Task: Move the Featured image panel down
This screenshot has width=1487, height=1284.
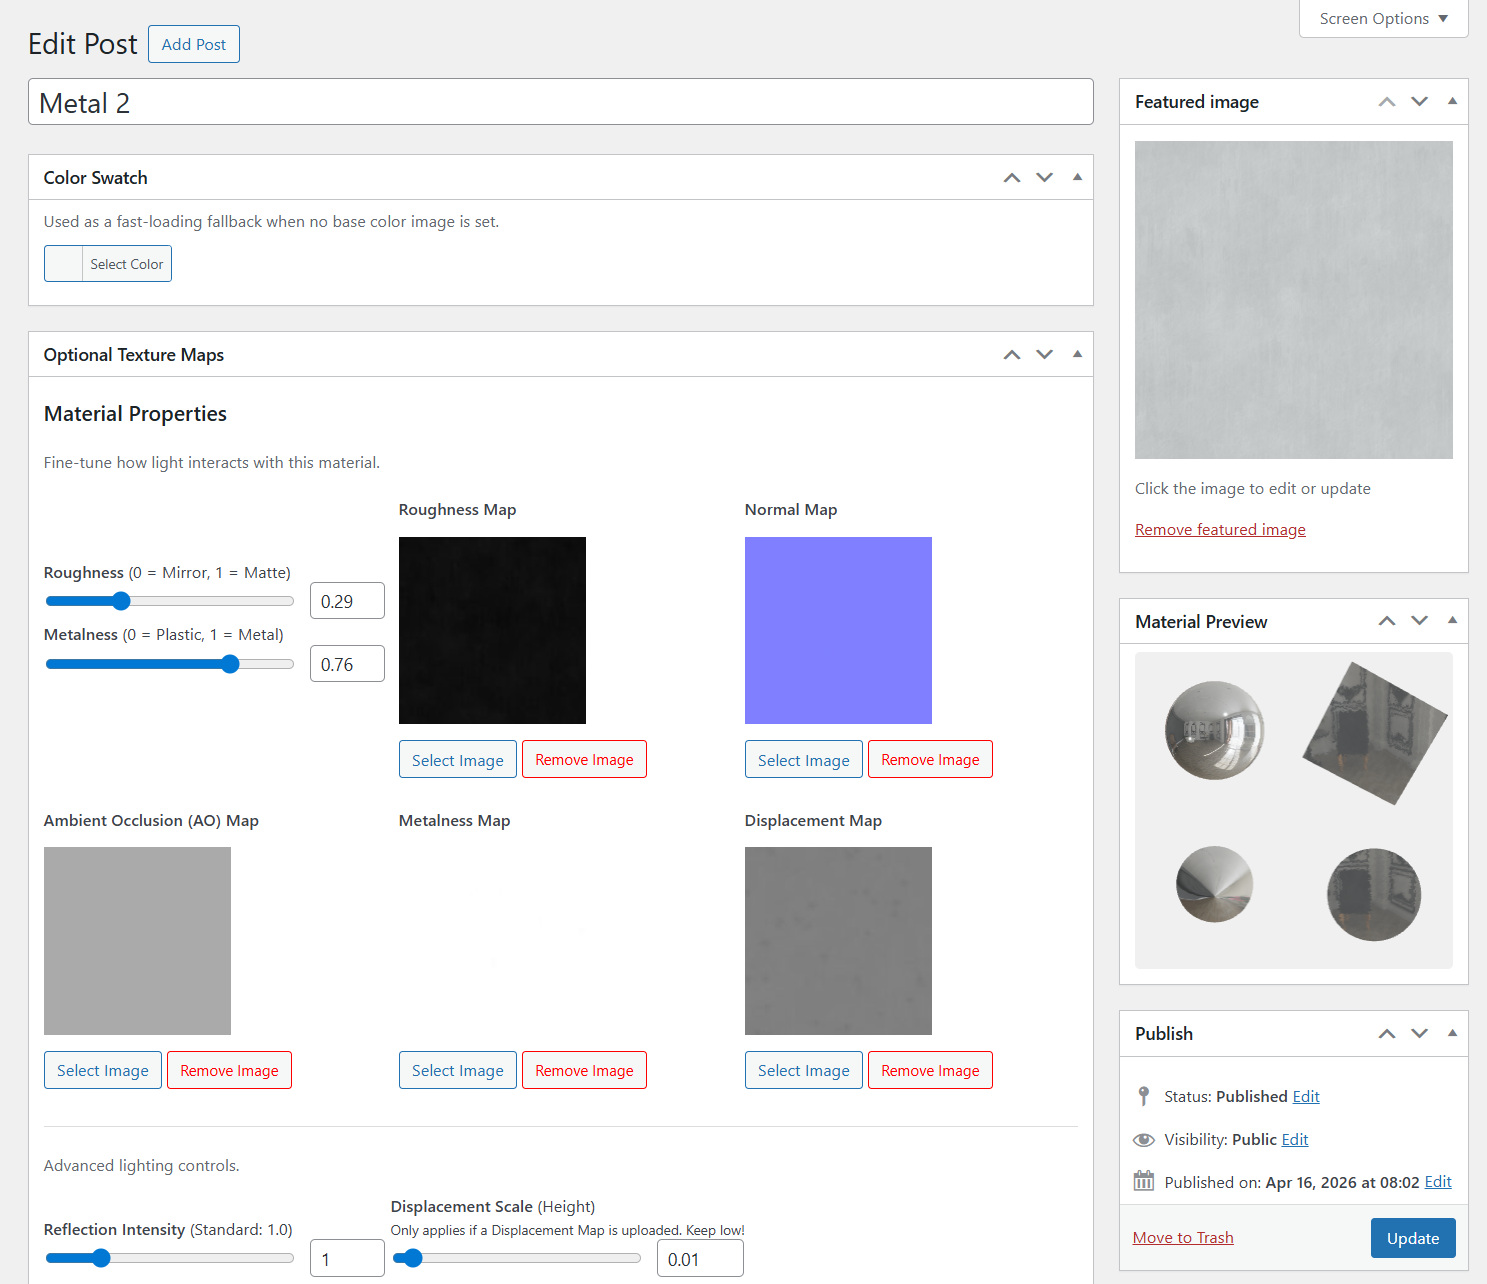Action: pos(1419,101)
